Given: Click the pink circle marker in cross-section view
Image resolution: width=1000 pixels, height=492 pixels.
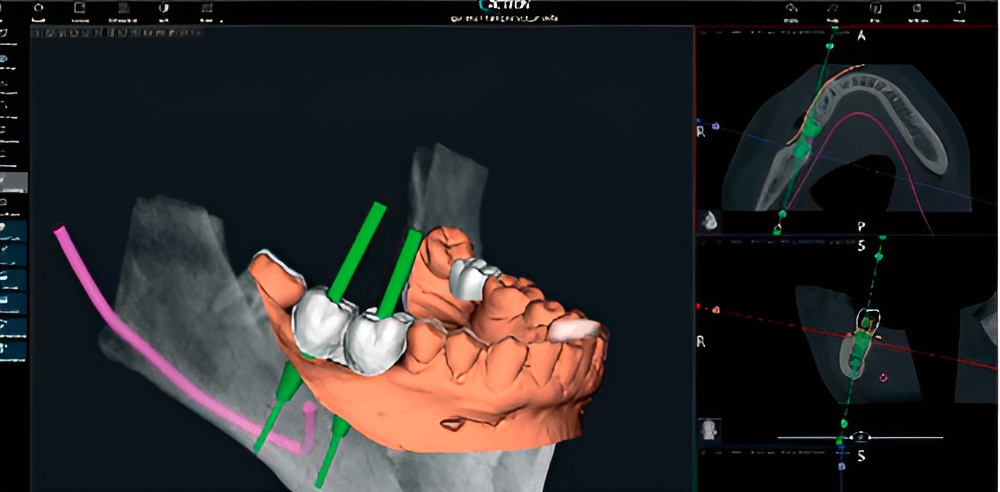Looking at the screenshot, I should point(883,378).
